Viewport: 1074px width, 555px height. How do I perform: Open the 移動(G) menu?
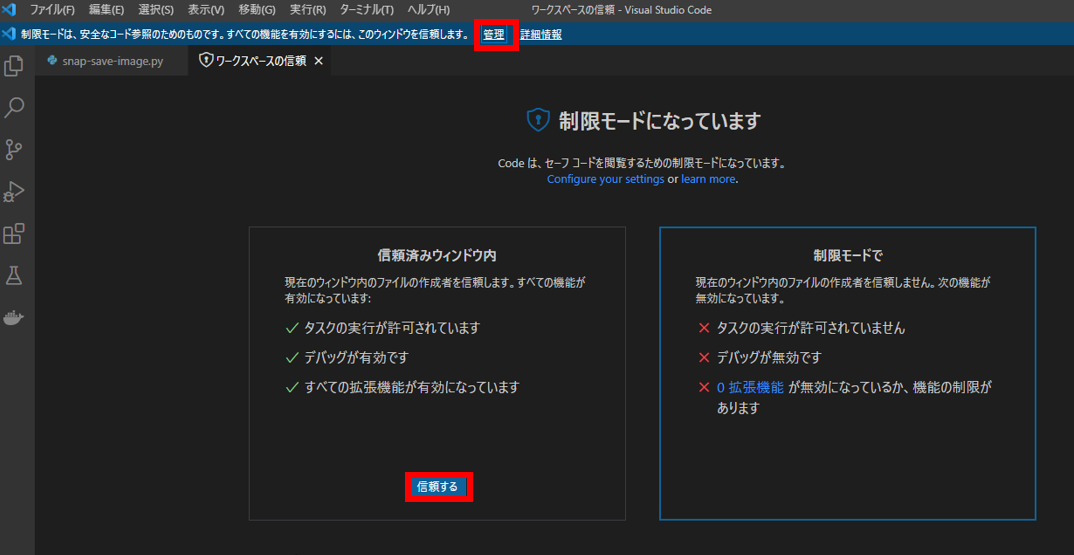257,10
